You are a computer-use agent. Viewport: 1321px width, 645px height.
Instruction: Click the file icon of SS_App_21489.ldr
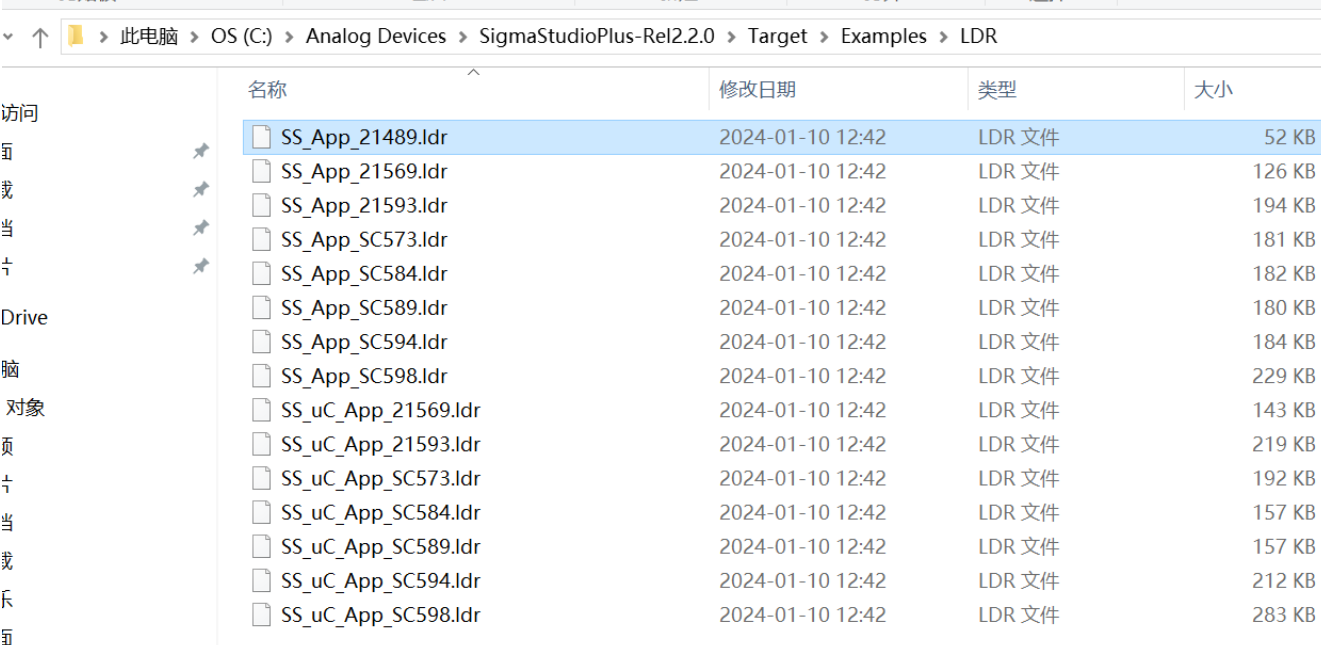[x=262, y=137]
